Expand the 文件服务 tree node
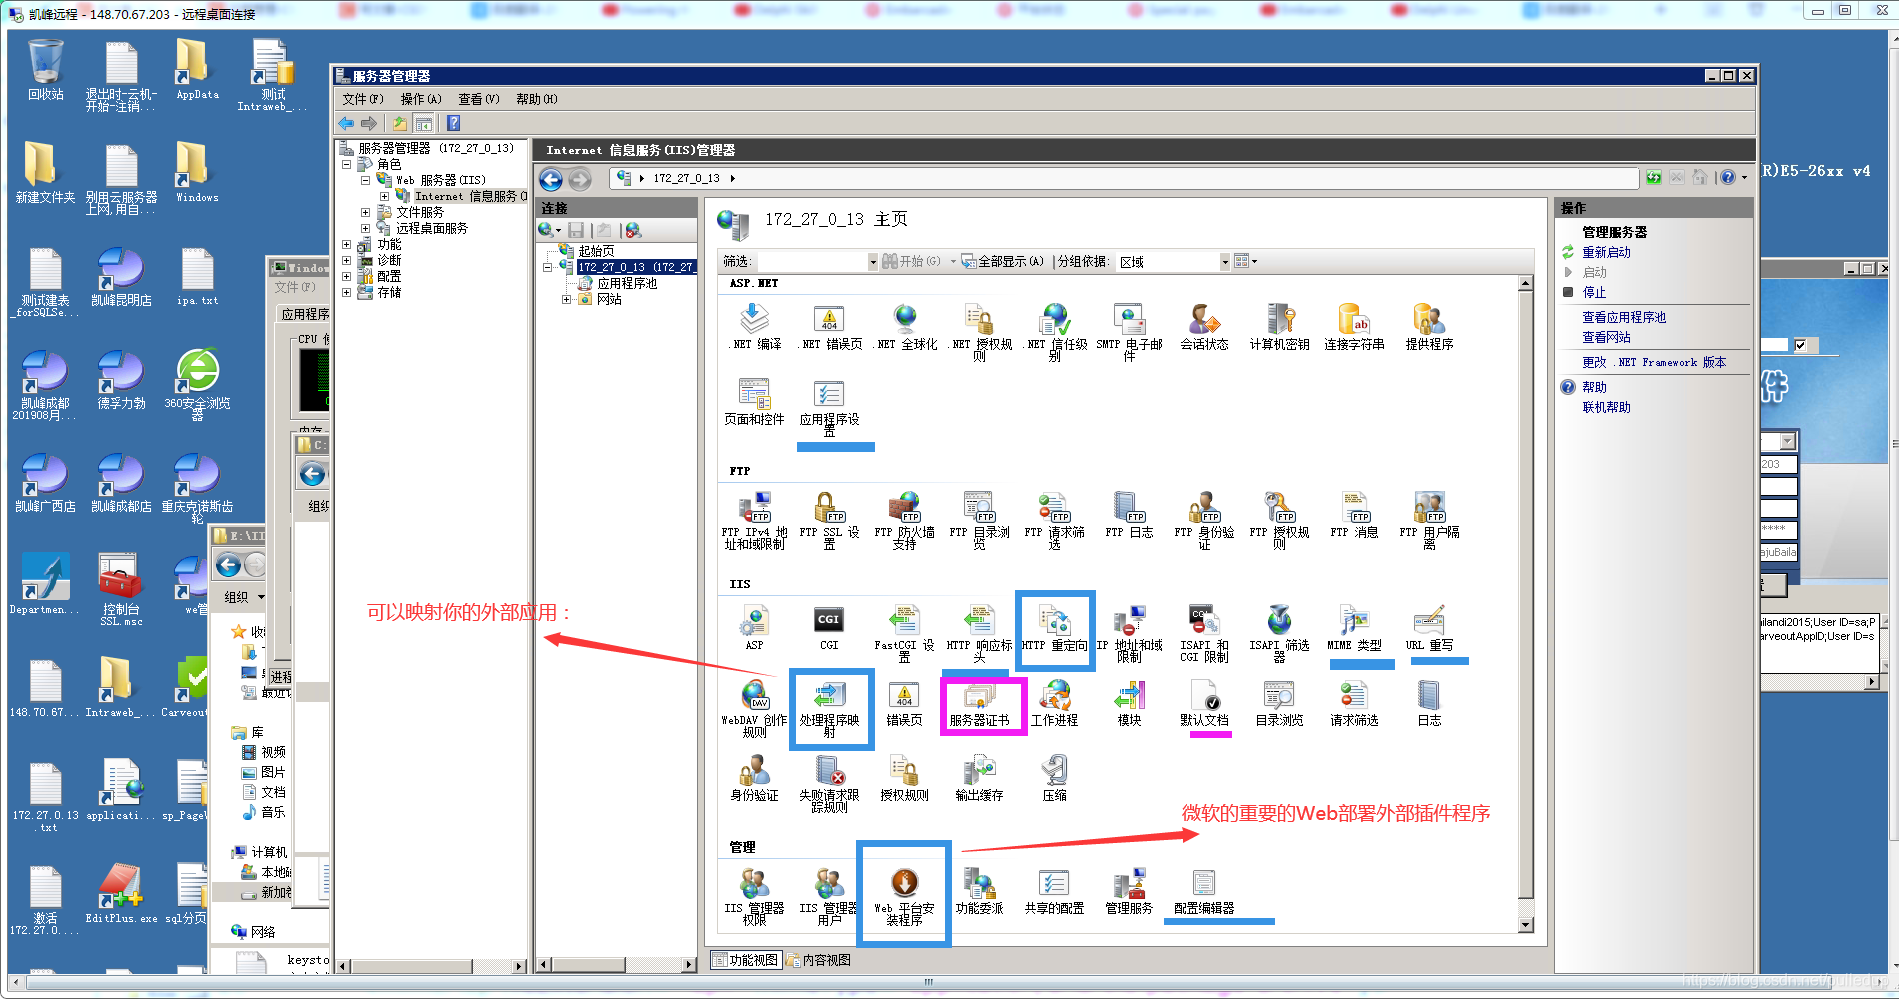Viewport: 1899px width, 999px height. click(x=365, y=212)
